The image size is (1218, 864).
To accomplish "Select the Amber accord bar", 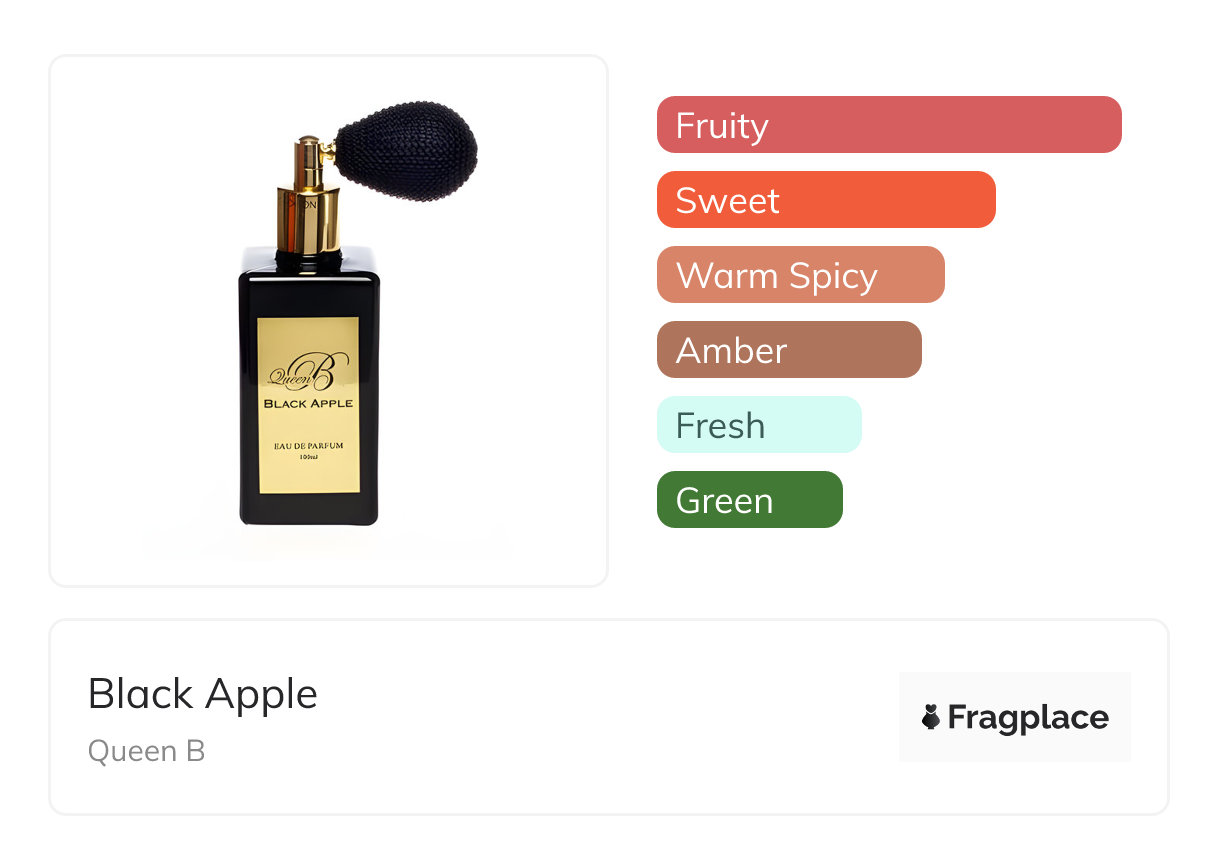I will 789,350.
